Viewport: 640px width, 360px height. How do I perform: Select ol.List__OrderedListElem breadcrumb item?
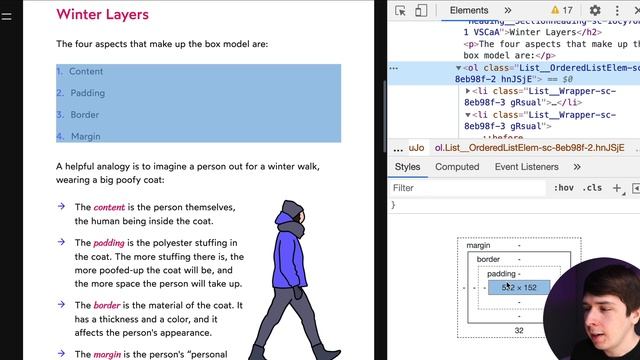click(529, 148)
